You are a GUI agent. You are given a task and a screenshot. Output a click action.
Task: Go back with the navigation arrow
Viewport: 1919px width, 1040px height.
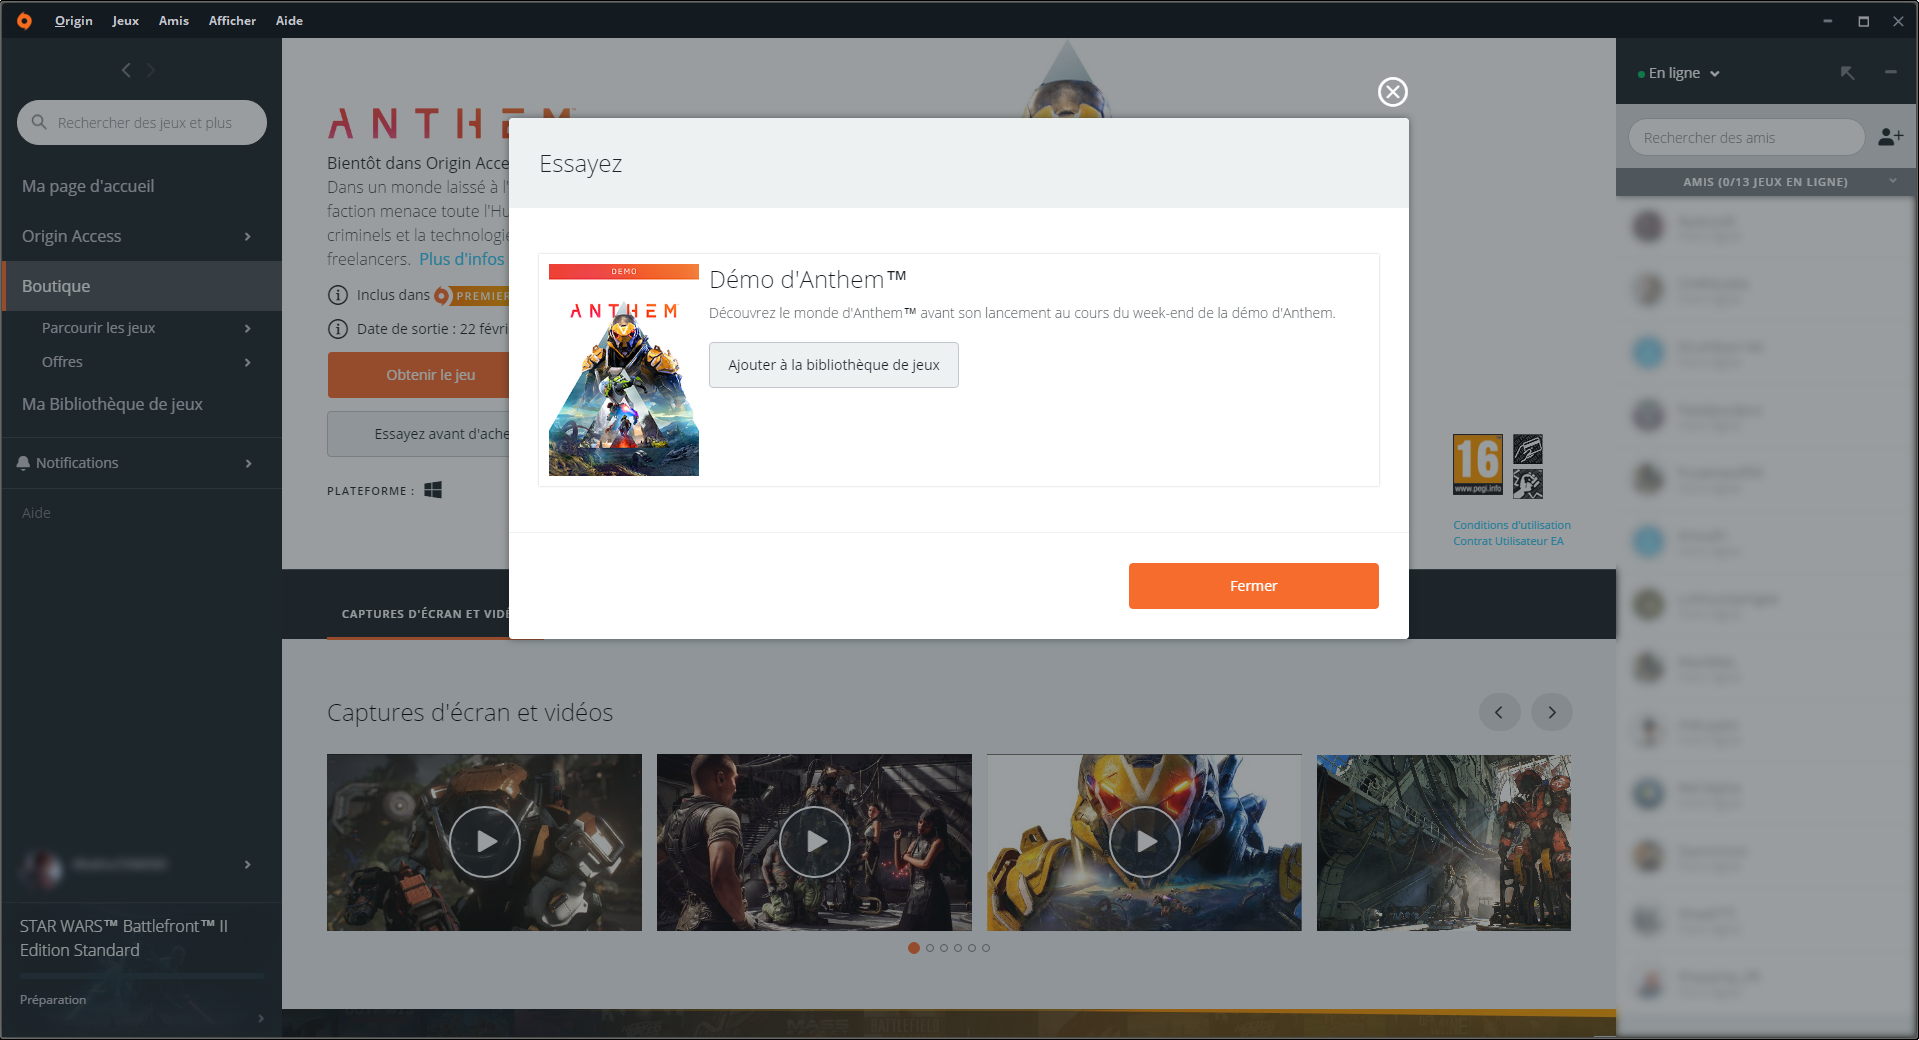click(x=126, y=70)
